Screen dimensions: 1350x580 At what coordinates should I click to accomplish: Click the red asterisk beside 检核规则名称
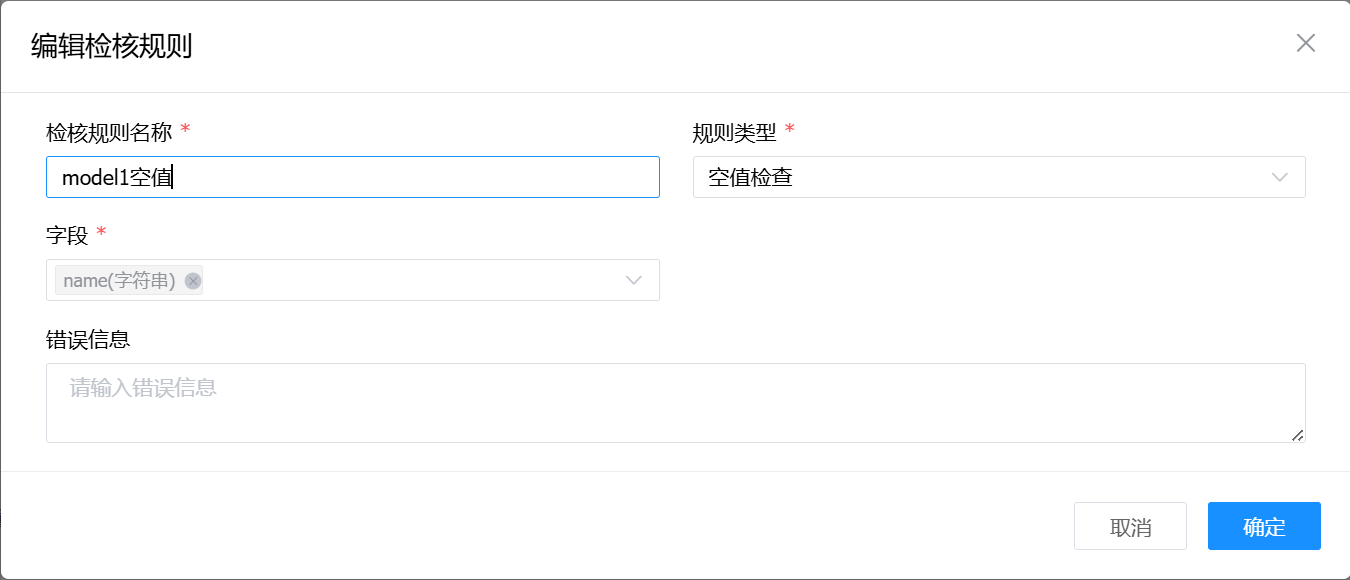coord(185,131)
